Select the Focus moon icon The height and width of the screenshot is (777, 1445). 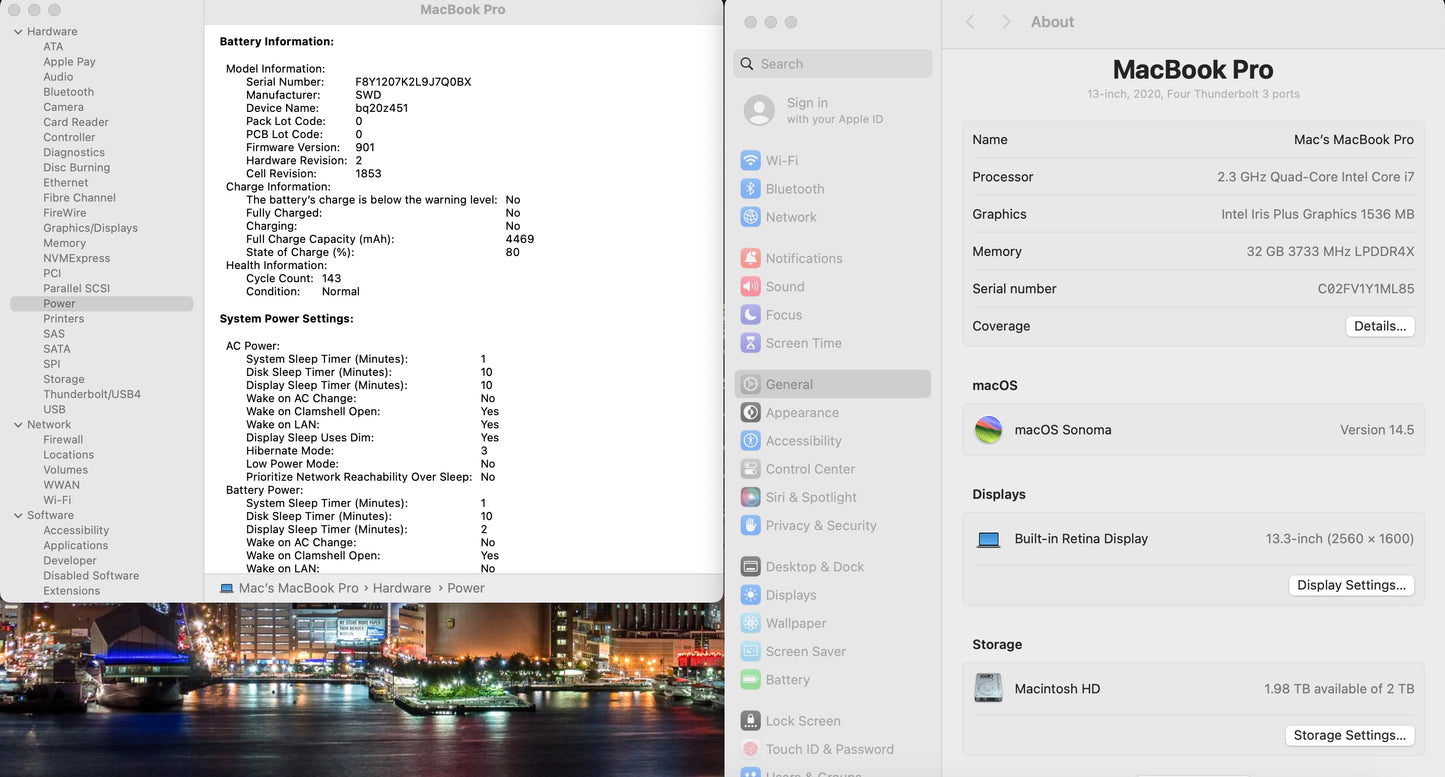coord(750,315)
